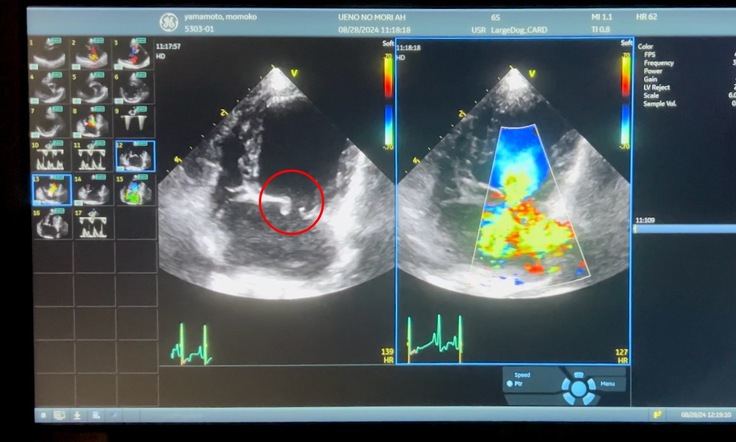Select color Doppler thumbnail number 2
Image resolution: width=736 pixels, height=442 pixels.
[x=91, y=54]
